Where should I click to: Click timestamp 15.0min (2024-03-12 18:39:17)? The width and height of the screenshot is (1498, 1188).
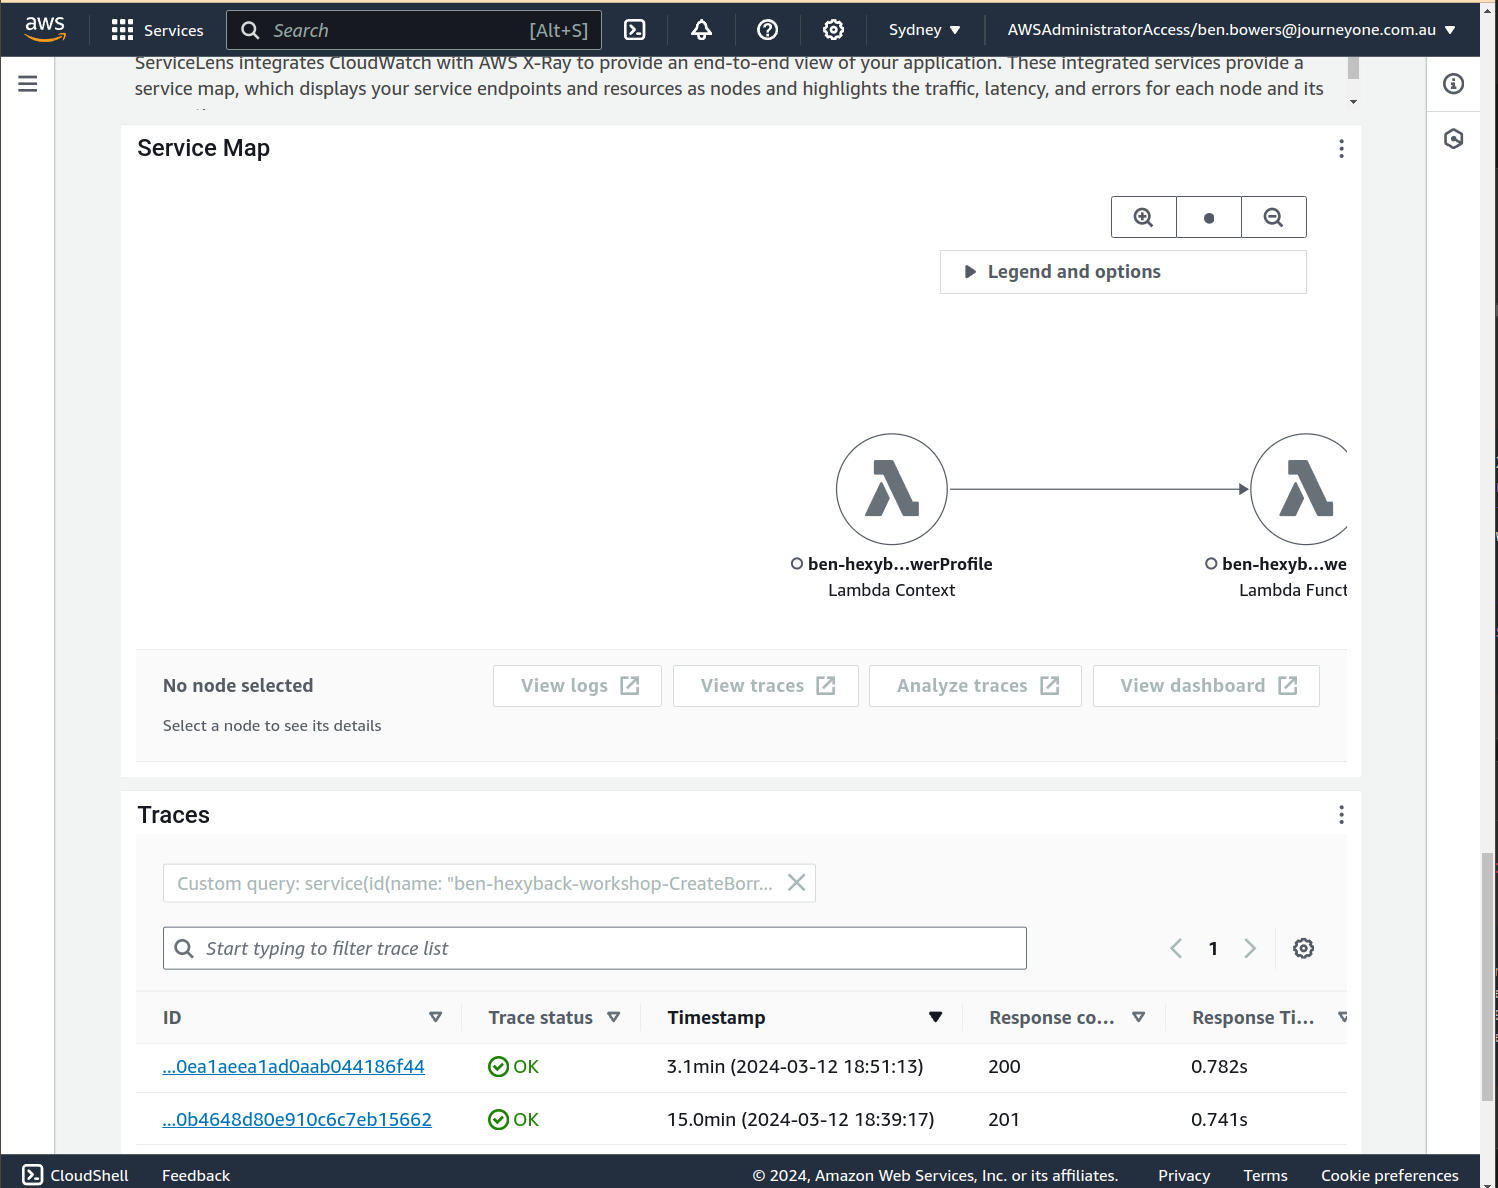(801, 1120)
